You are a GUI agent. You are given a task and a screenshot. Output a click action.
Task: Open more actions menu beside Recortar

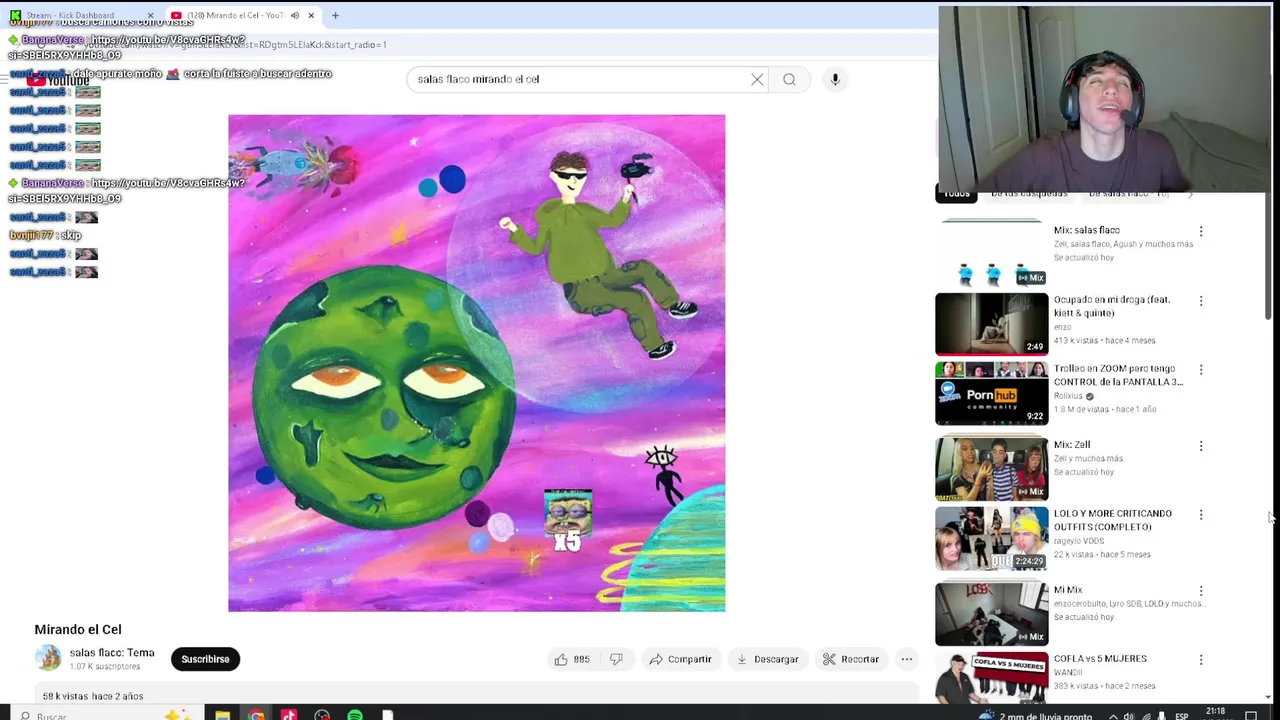[906, 659]
